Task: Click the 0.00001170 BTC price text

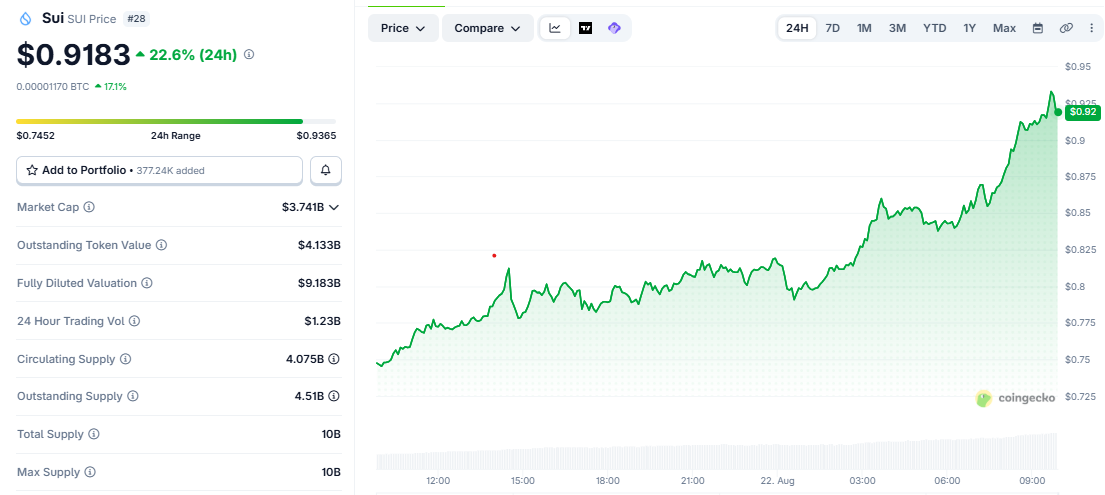Action: pyautogui.click(x=53, y=87)
